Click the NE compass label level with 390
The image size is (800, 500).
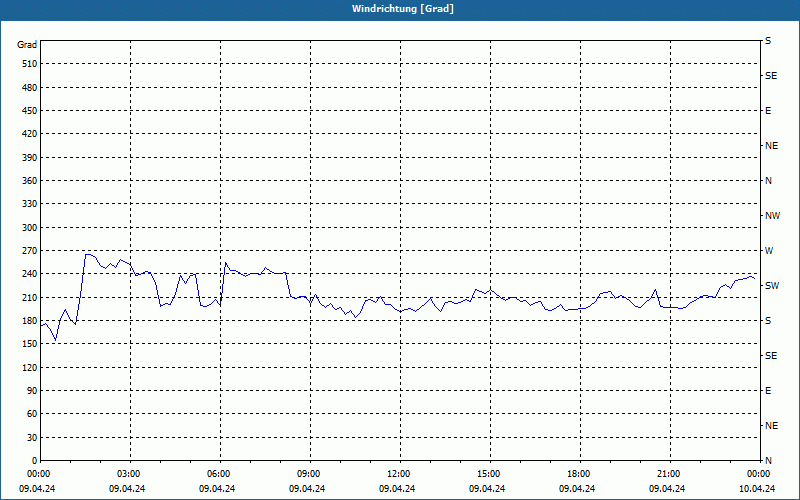(x=771, y=146)
